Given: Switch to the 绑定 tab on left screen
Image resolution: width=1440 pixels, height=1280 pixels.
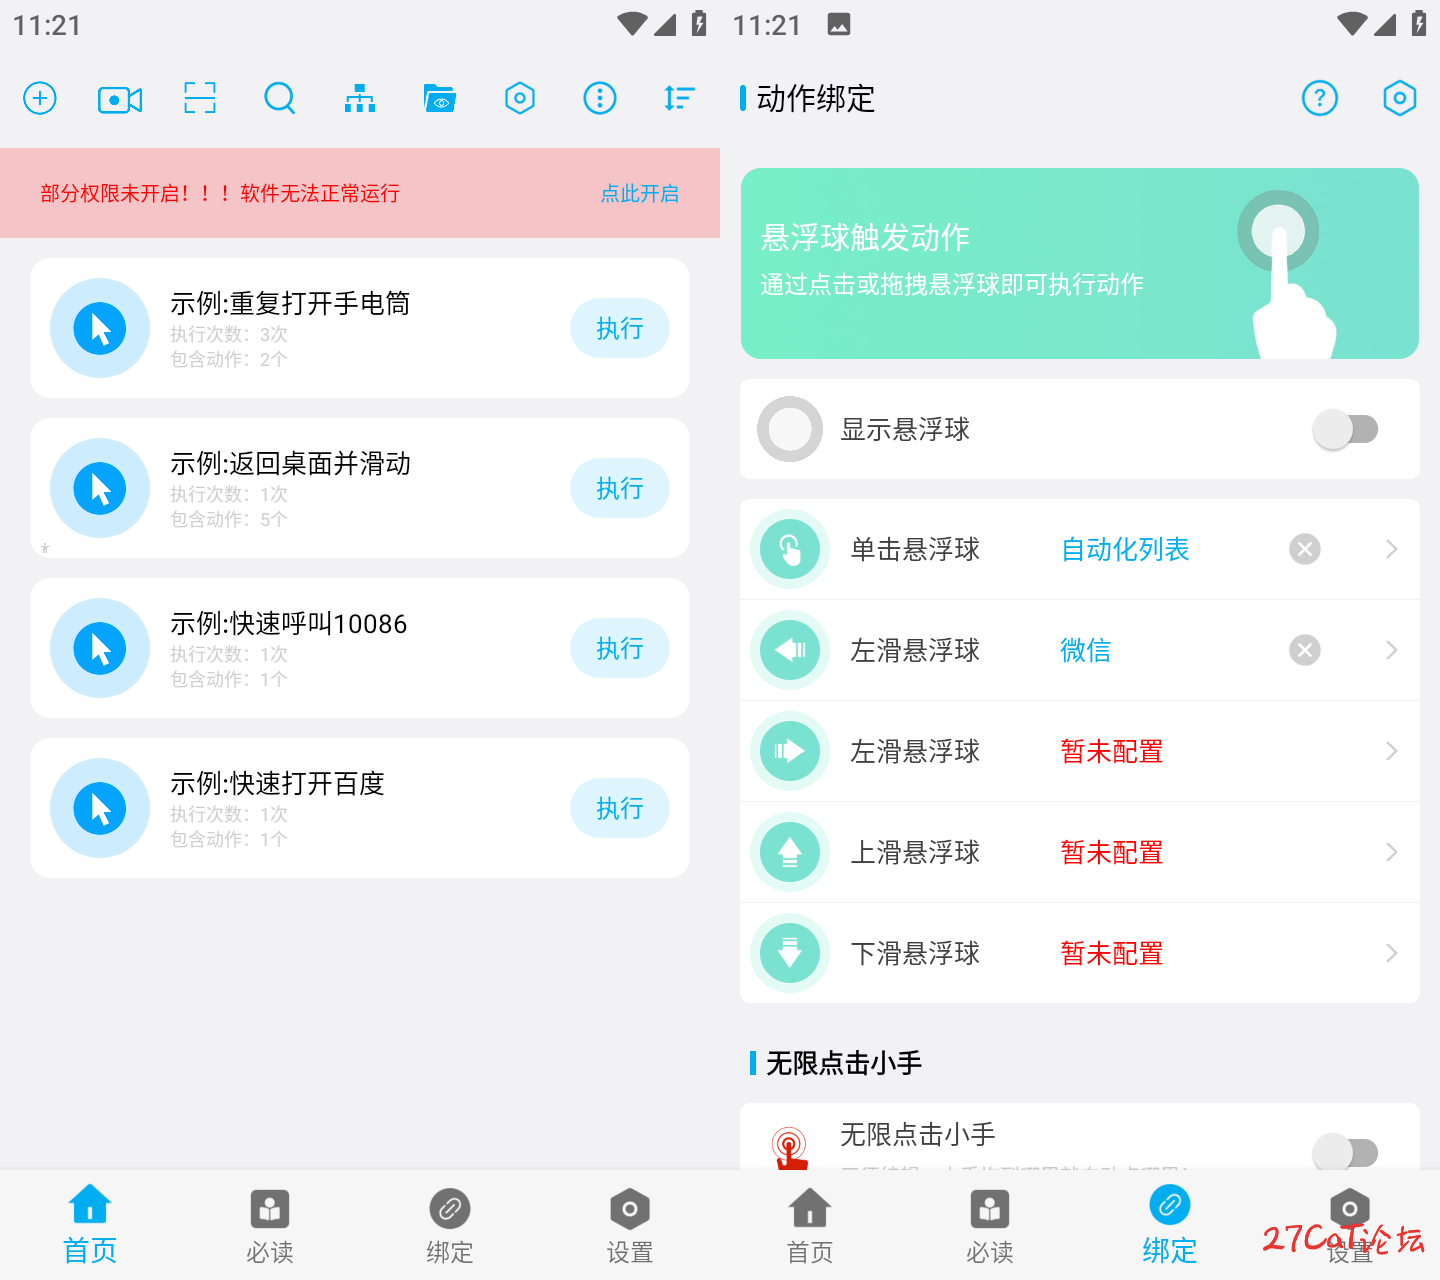Looking at the screenshot, I should pyautogui.click(x=450, y=1226).
